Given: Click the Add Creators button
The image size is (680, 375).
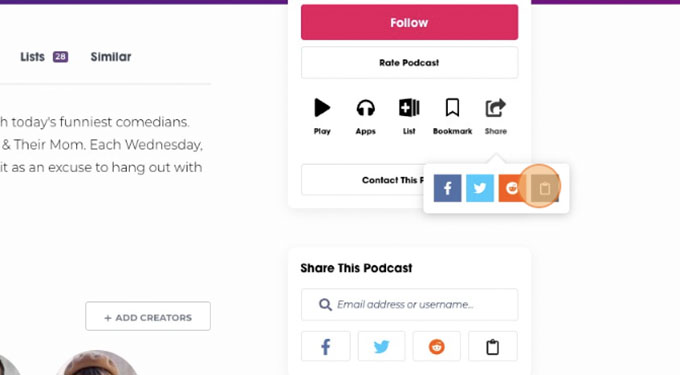Looking at the screenshot, I should click(x=148, y=316).
